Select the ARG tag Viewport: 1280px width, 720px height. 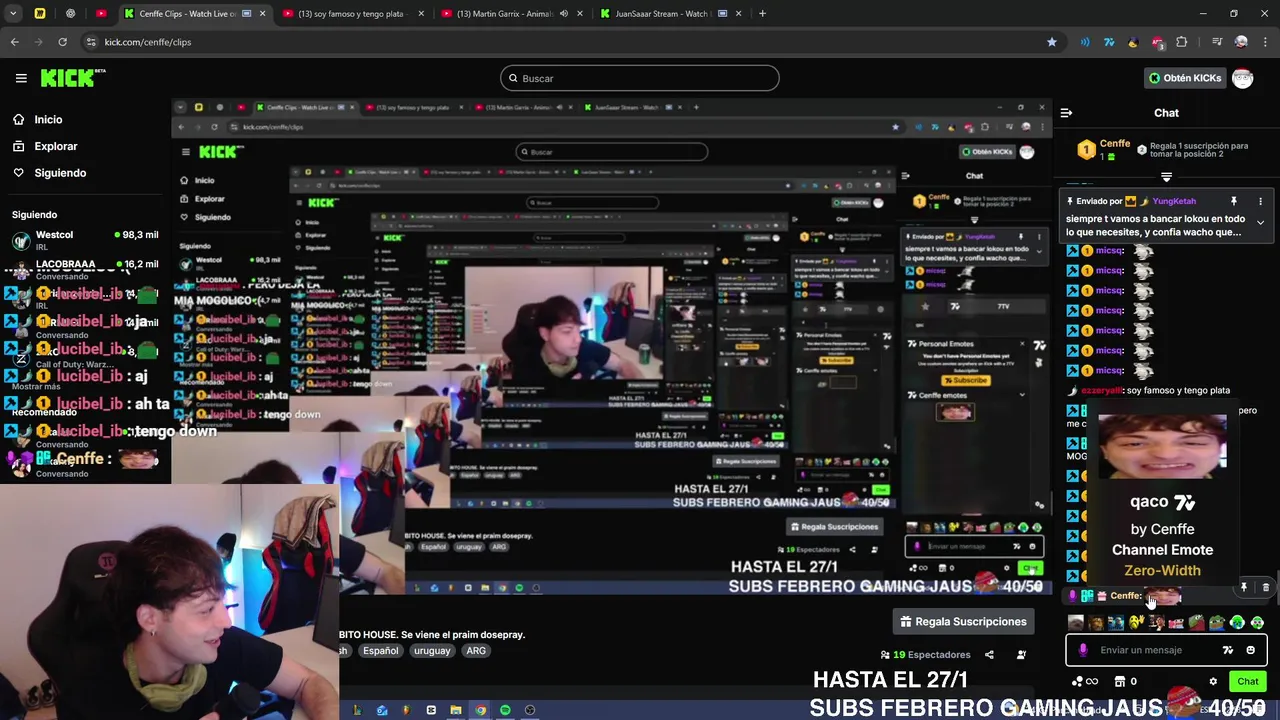pos(476,650)
